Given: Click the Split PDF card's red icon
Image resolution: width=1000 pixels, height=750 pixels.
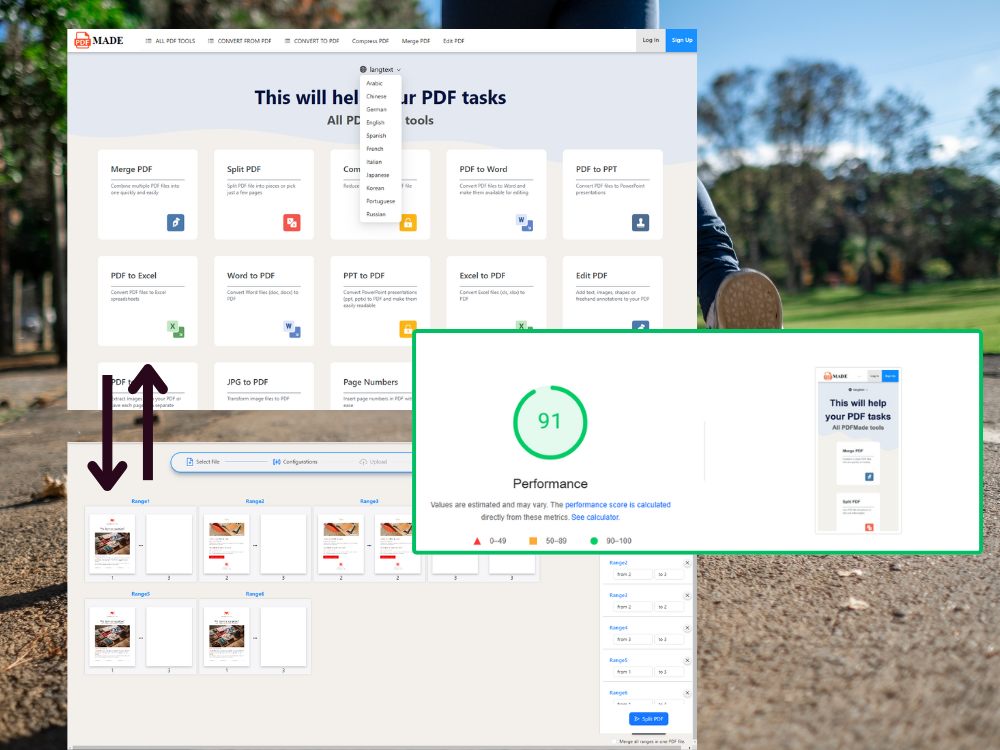Looking at the screenshot, I should [x=291, y=223].
